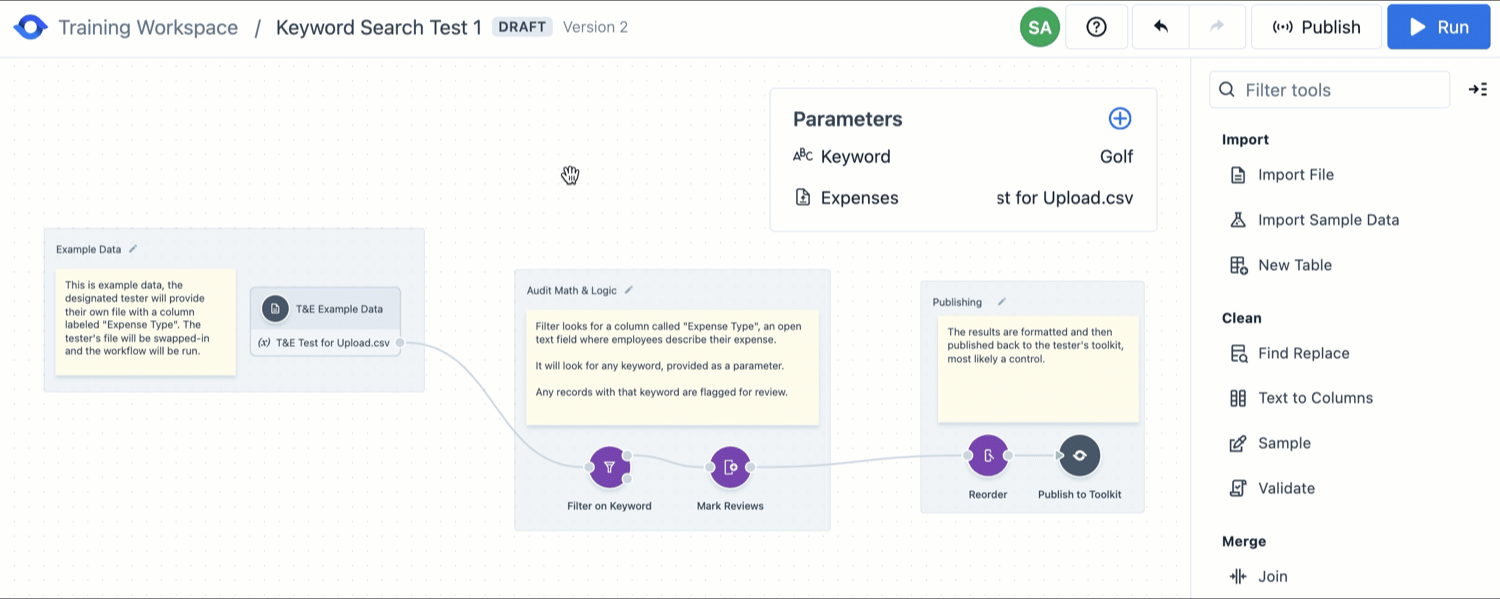Screen dimensions: 1500x599
Task: Click the Publish button
Action: coord(1316,27)
